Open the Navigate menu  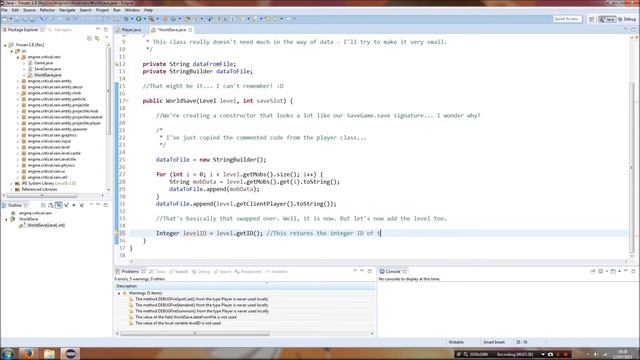(67, 10)
